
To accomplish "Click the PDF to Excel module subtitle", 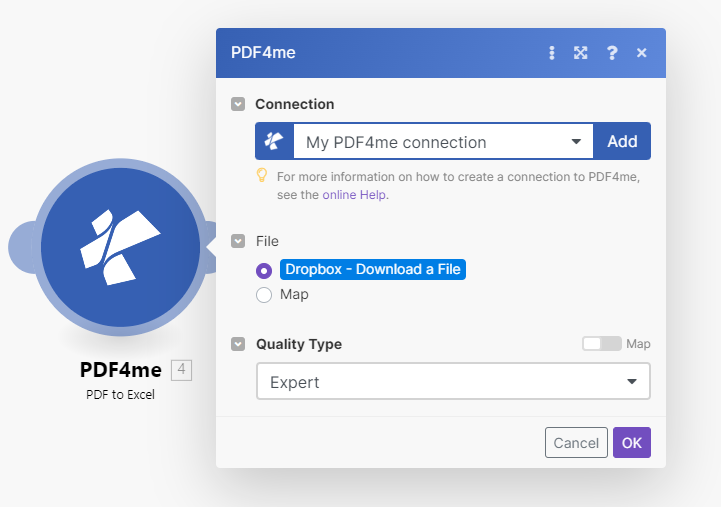I will 120,395.
